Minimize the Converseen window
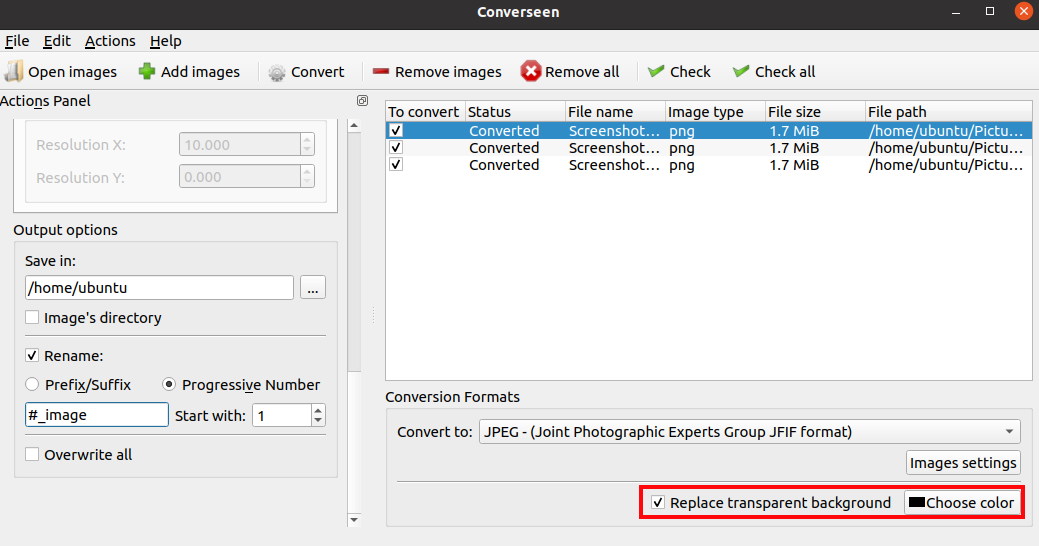 click(x=956, y=12)
